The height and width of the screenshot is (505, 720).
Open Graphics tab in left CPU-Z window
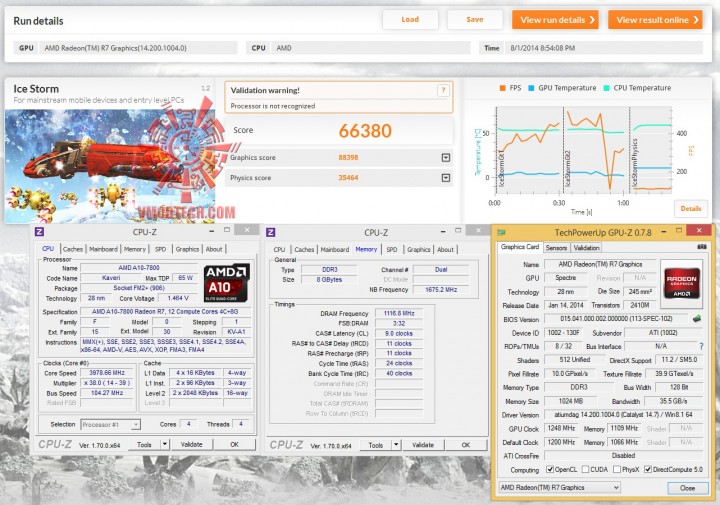[x=187, y=249]
